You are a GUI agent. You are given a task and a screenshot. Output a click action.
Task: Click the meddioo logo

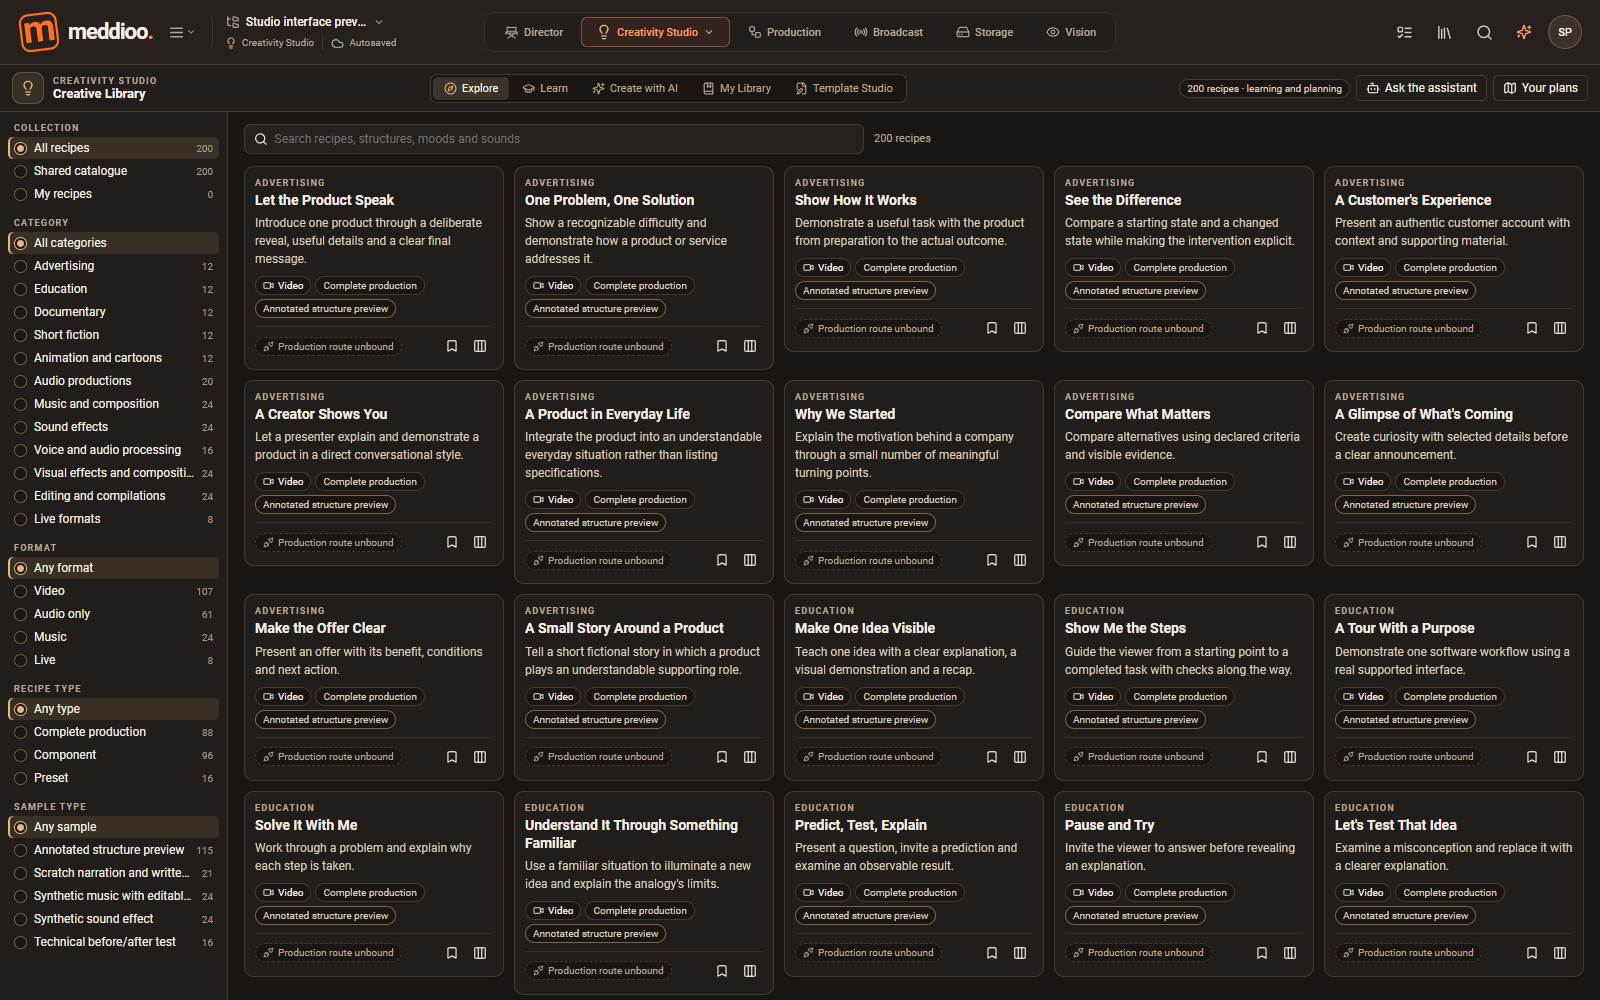click(86, 32)
